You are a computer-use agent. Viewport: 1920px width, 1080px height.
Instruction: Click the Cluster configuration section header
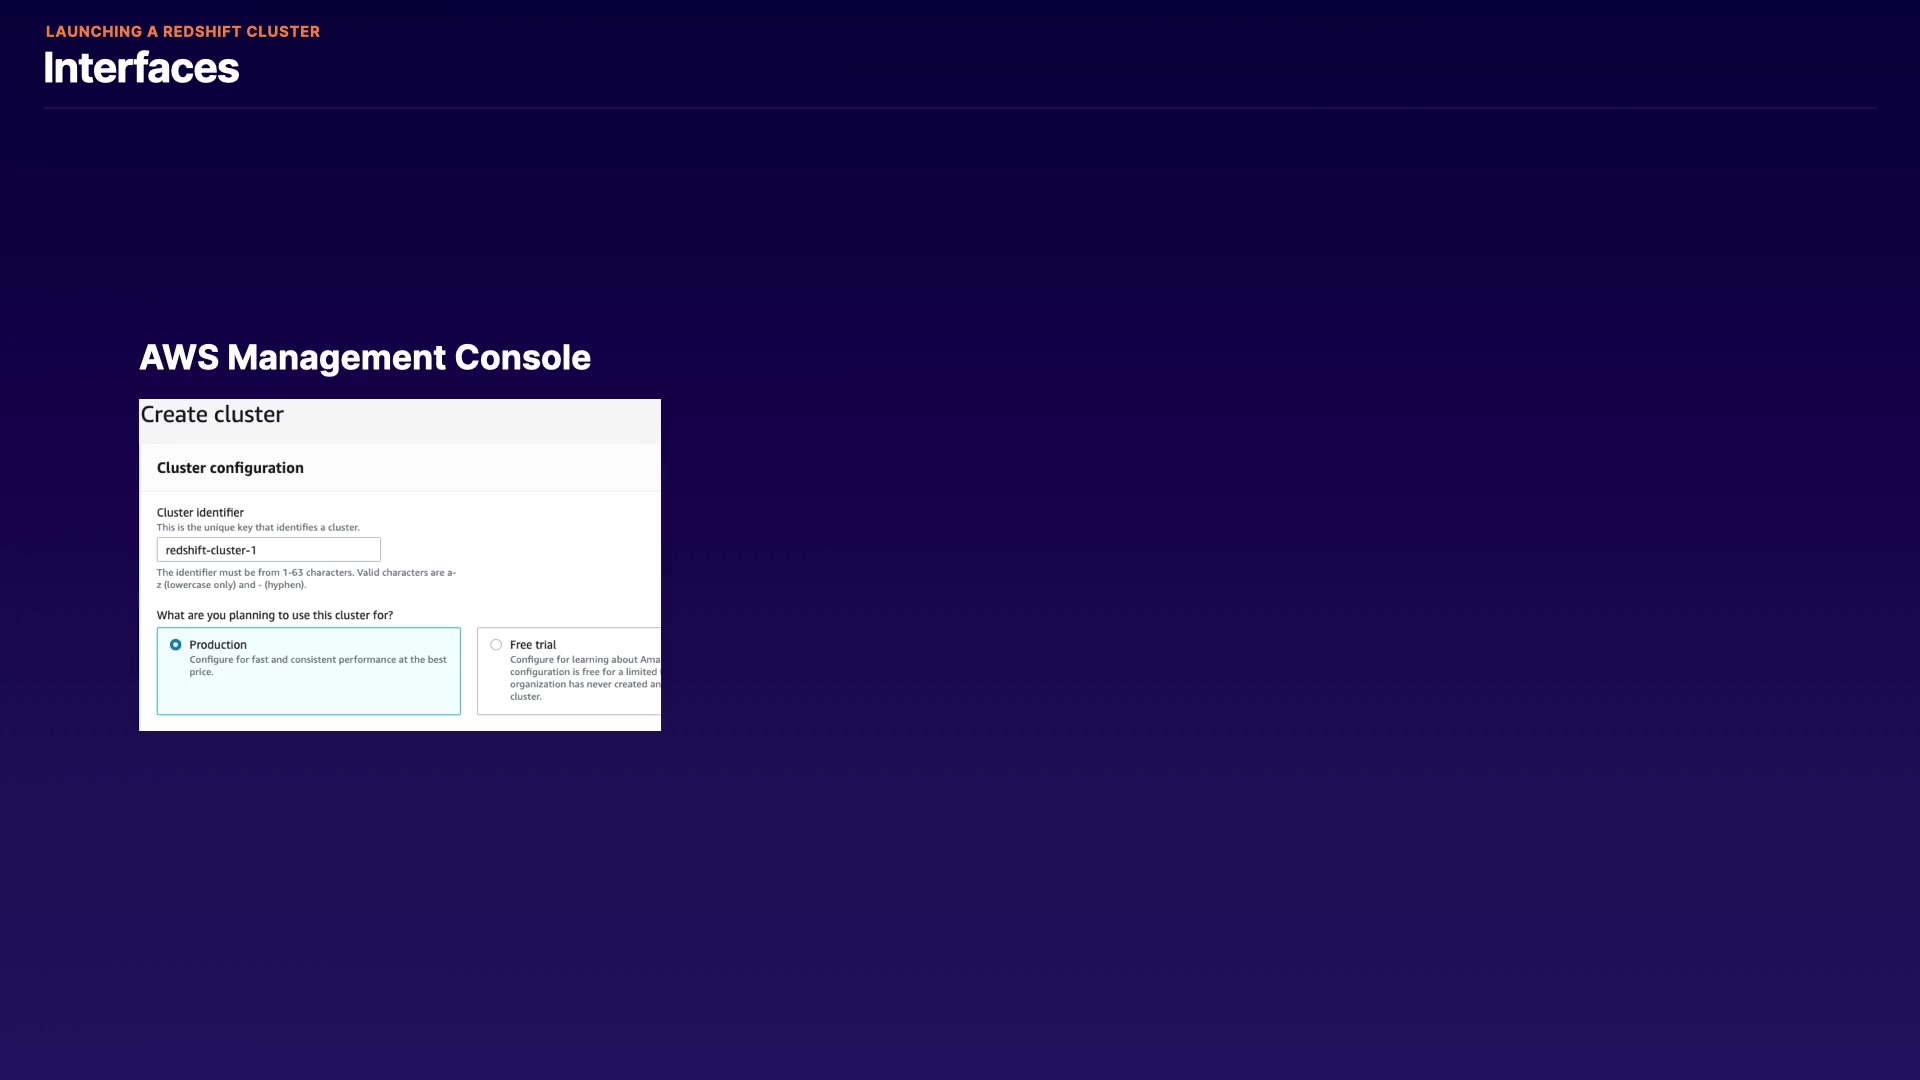pos(230,468)
